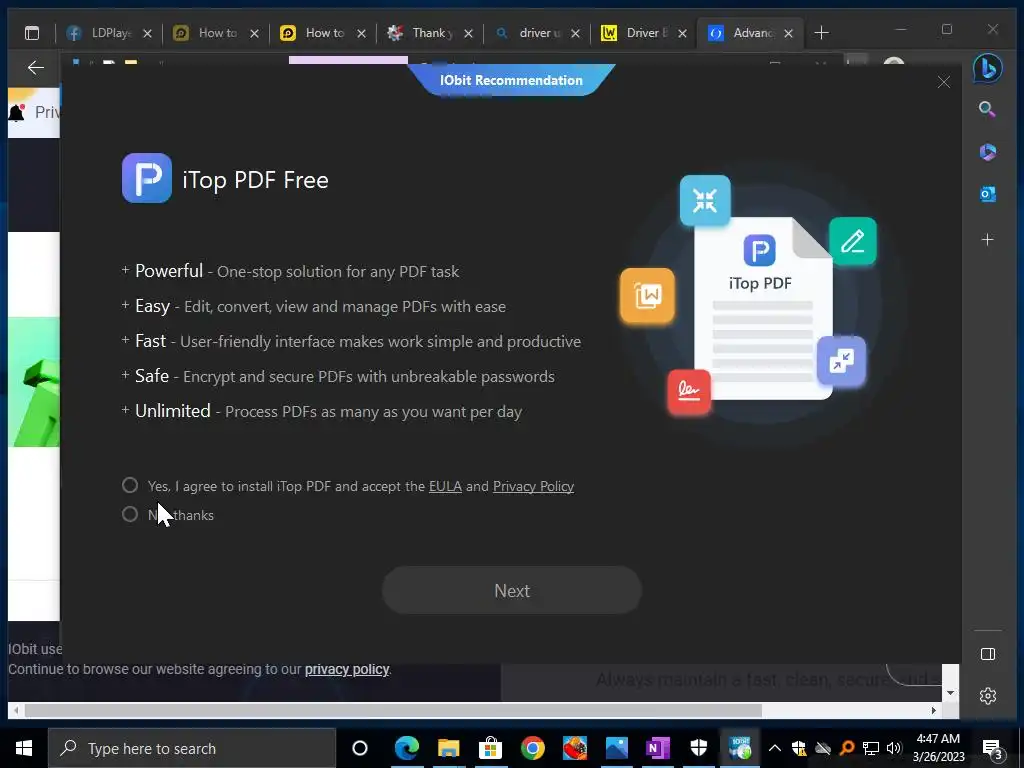Open the volume control in system tray

[x=894, y=748]
